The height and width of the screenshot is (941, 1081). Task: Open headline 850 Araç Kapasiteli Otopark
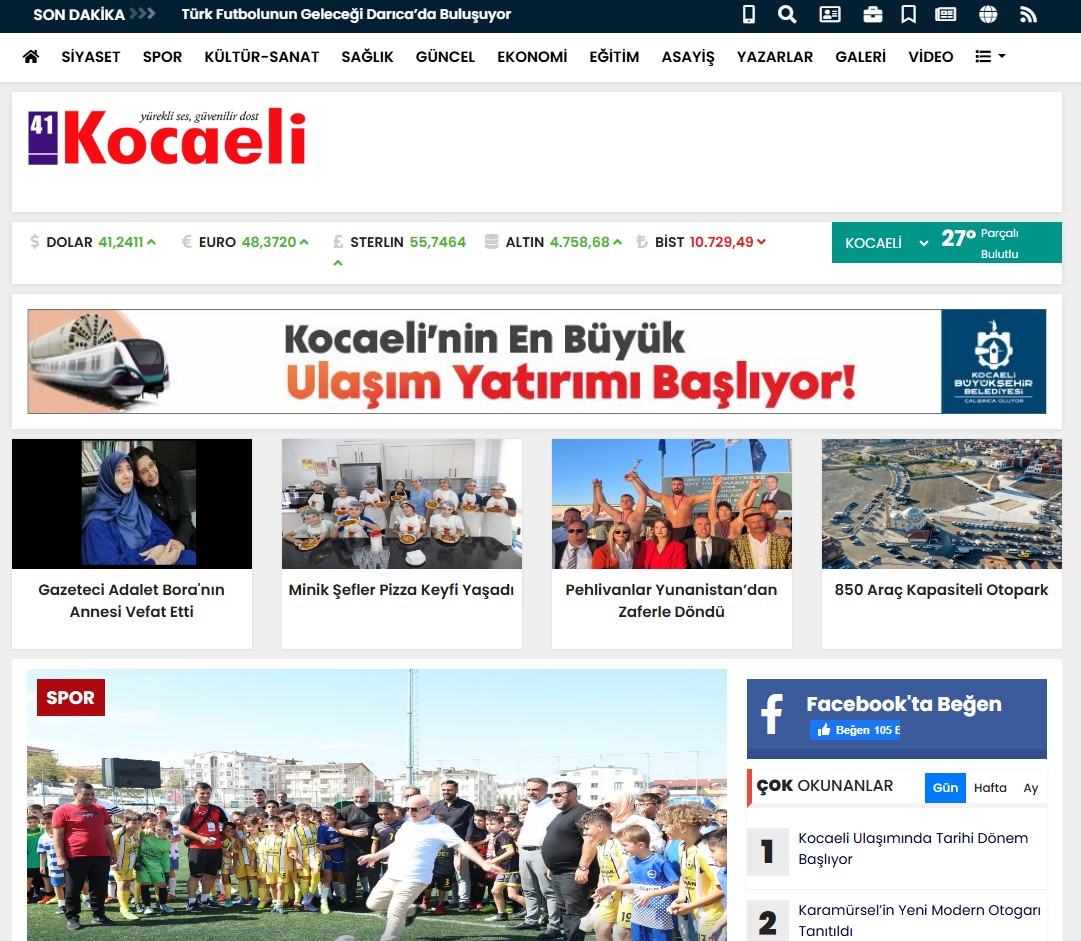coord(941,590)
